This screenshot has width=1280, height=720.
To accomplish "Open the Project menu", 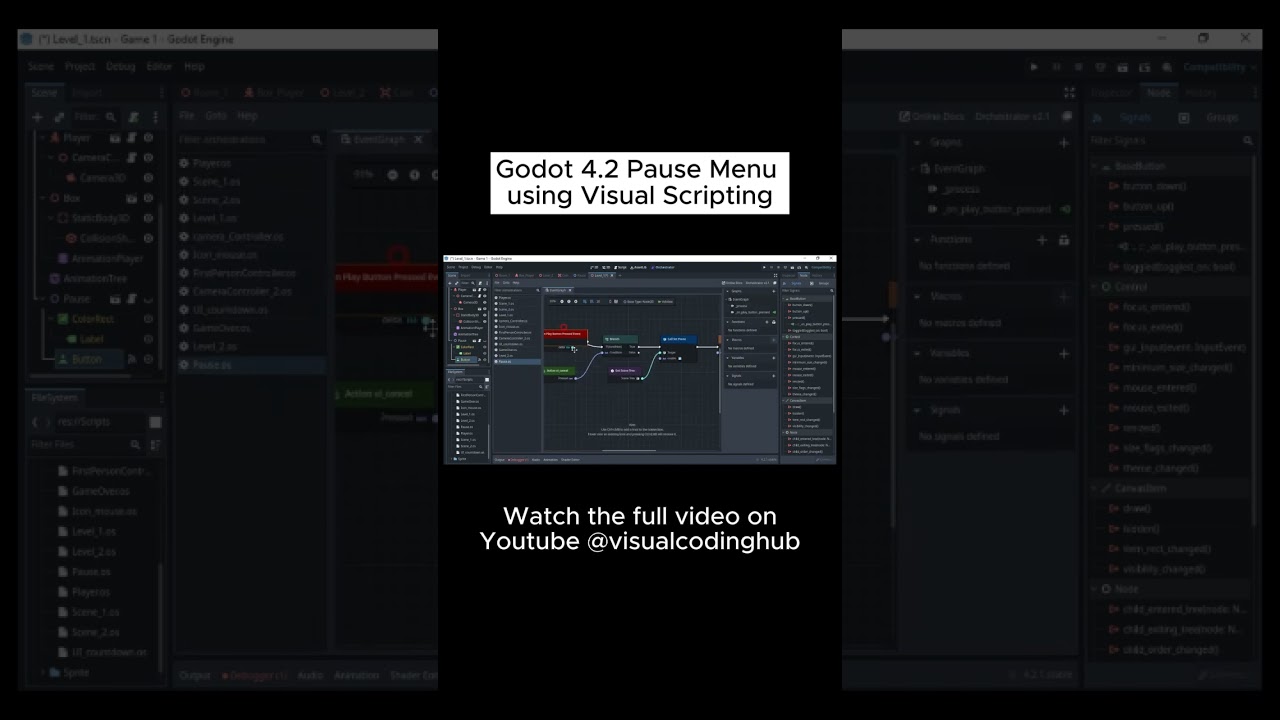I will (x=80, y=67).
